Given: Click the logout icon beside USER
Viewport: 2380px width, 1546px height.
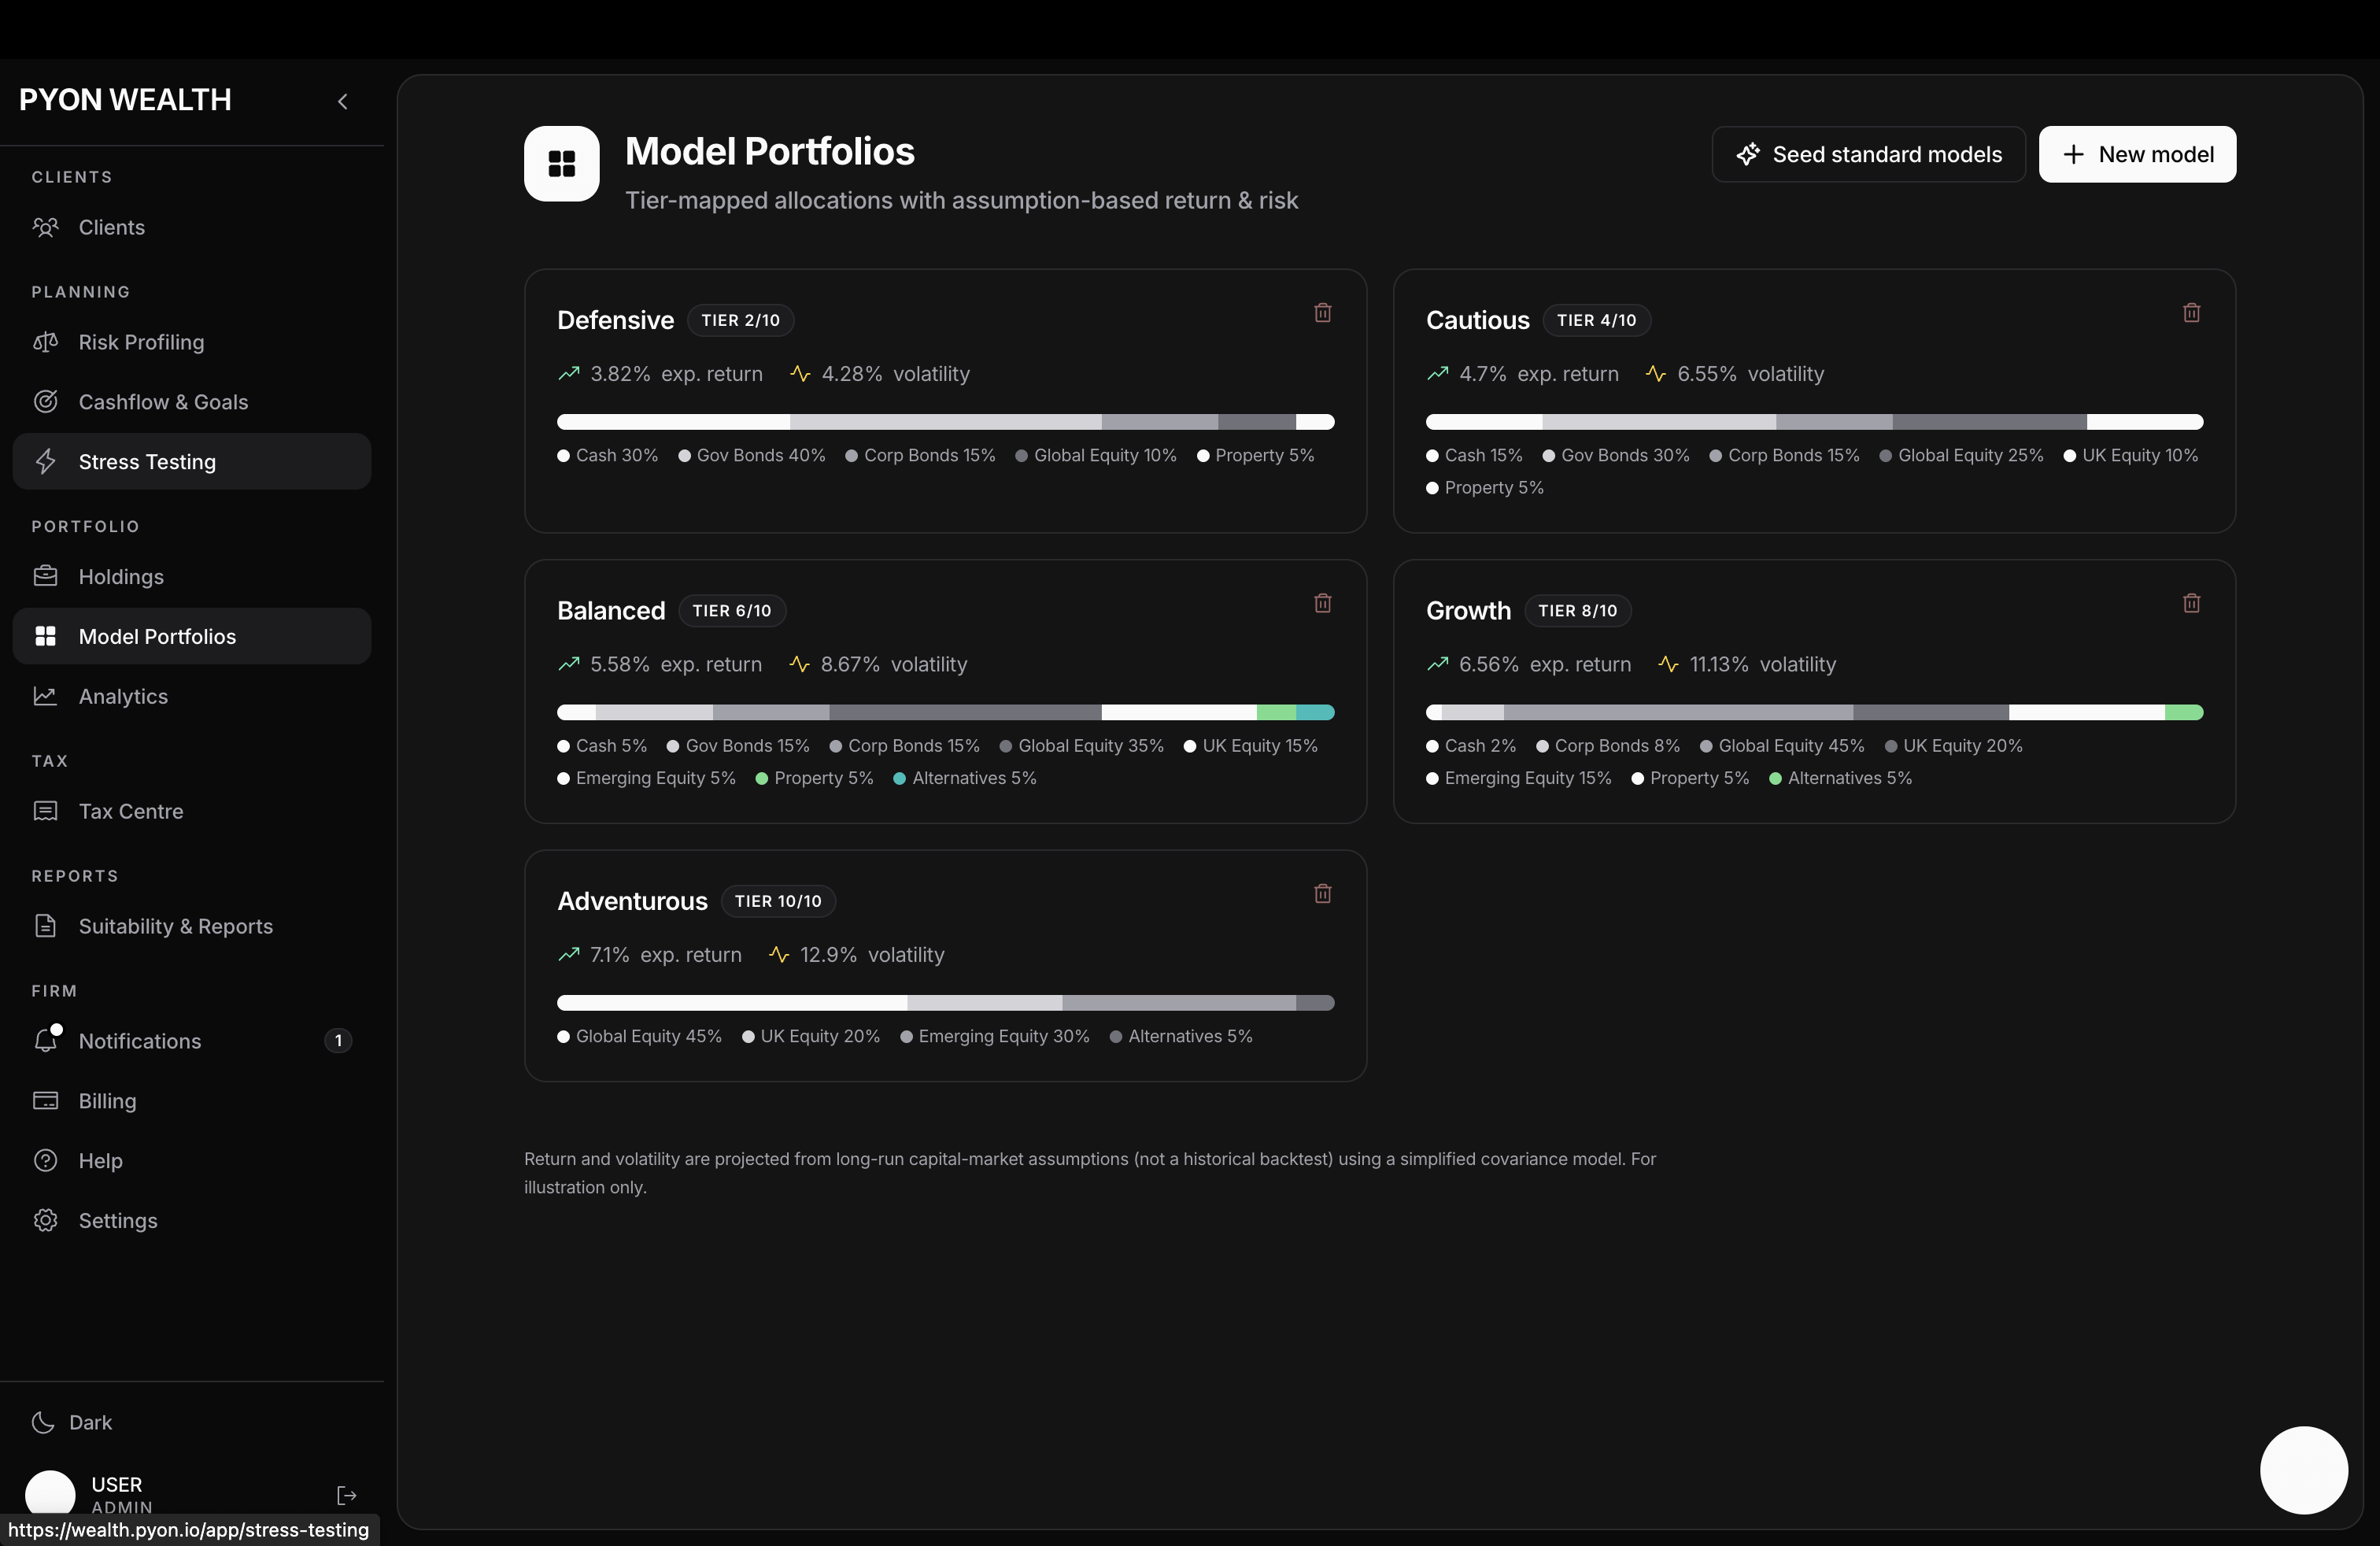Looking at the screenshot, I should [x=346, y=1495].
